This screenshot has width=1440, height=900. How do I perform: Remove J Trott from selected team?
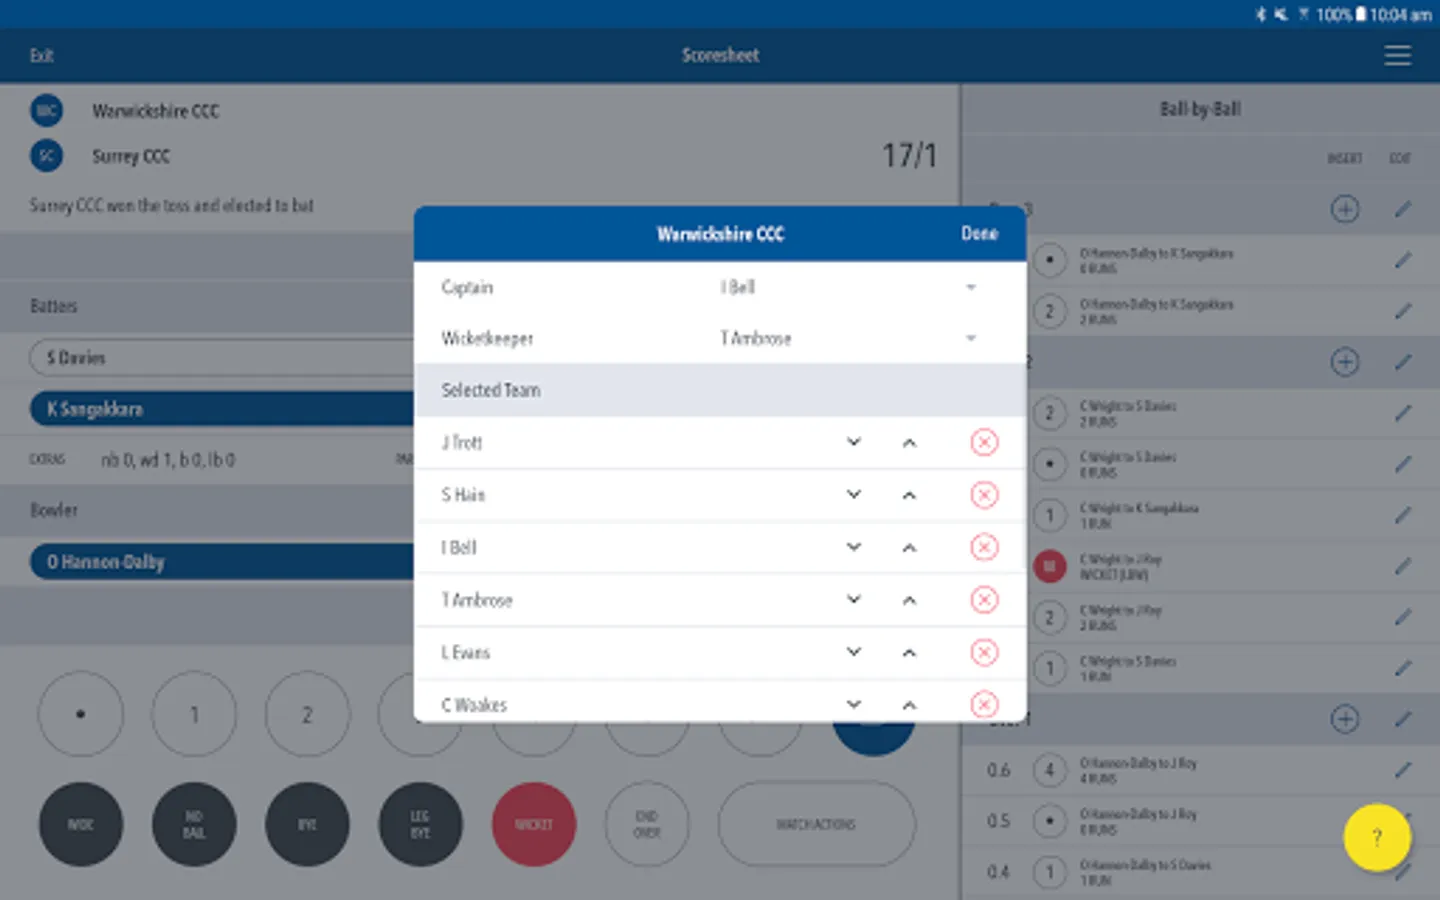click(x=984, y=442)
